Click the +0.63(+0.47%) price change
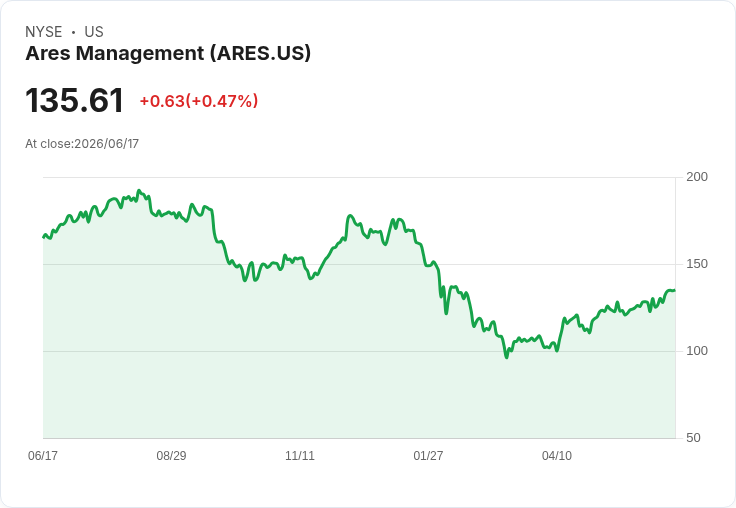This screenshot has width=736, height=508. [x=199, y=101]
